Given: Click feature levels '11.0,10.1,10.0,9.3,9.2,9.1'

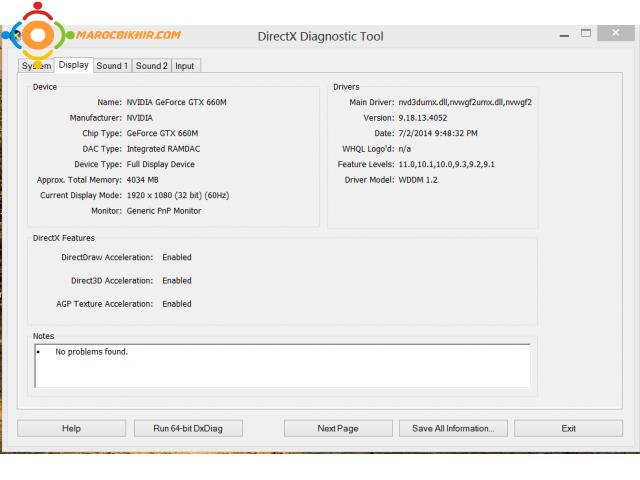Looking at the screenshot, I should click(446, 164).
